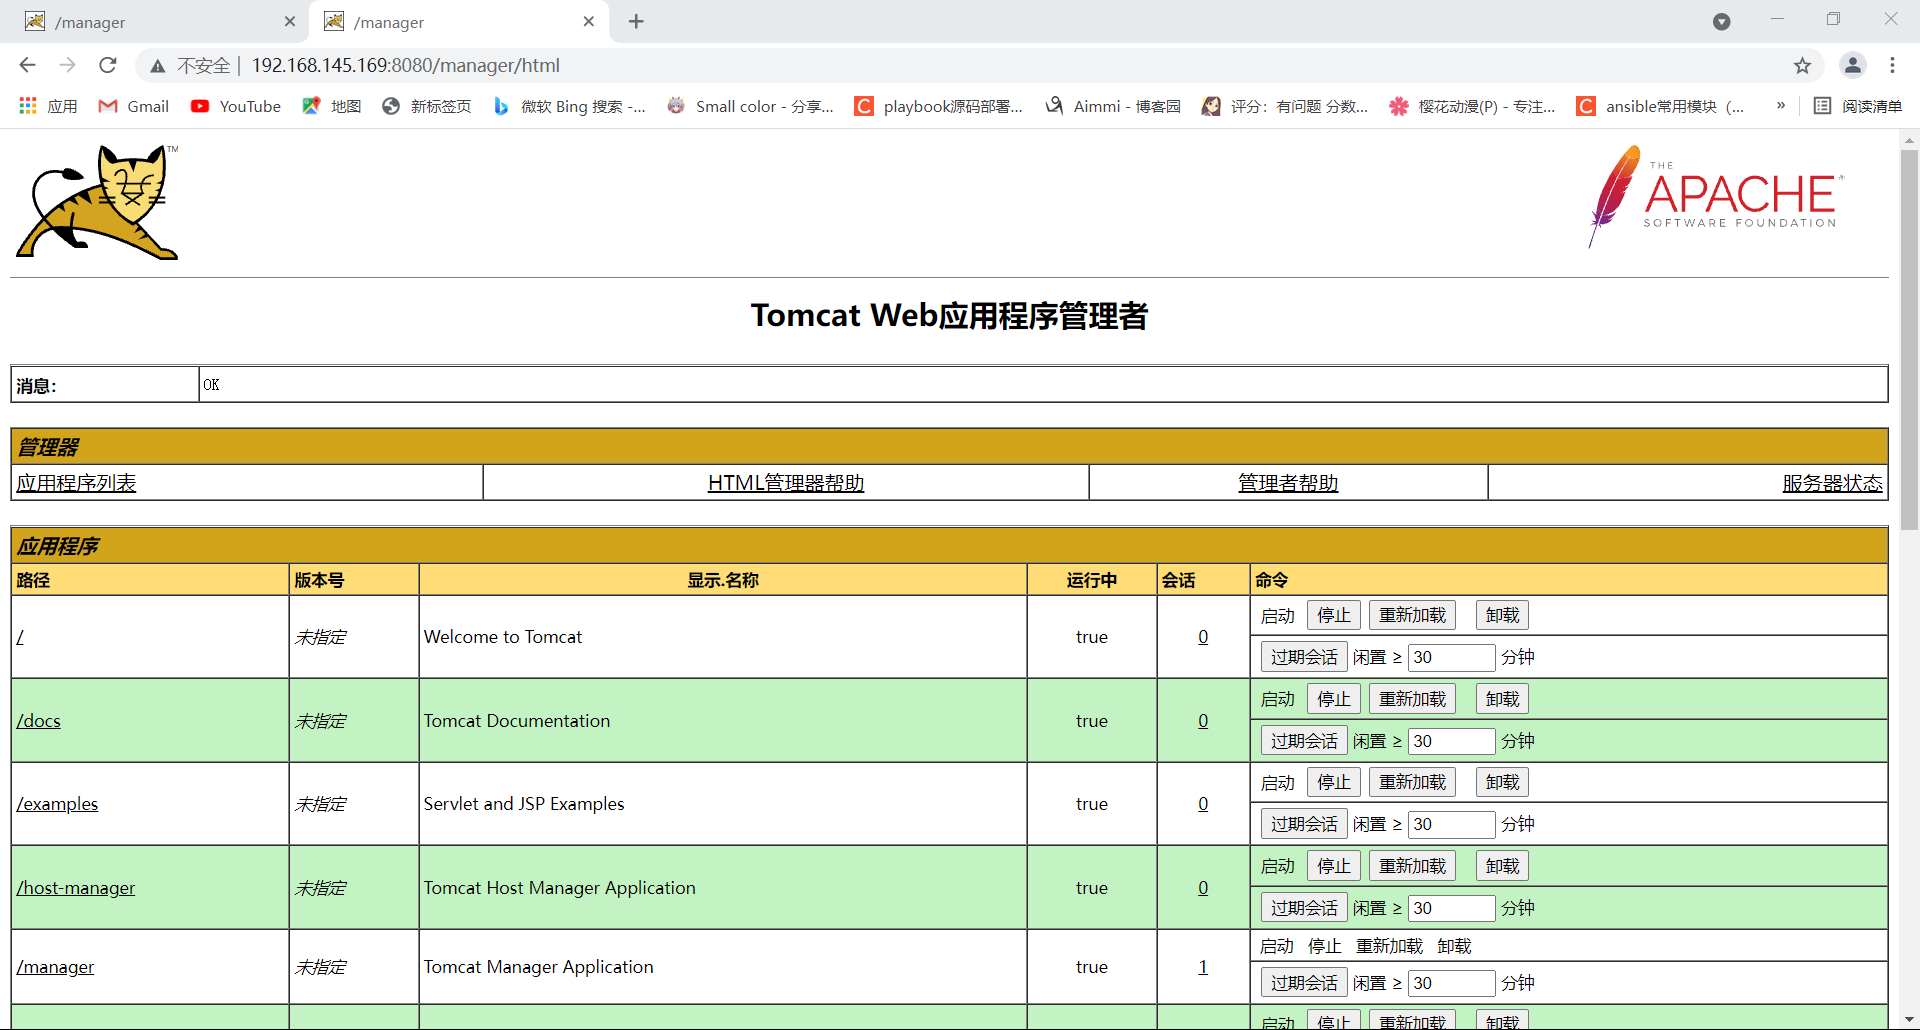The image size is (1920, 1030).
Task: View sessions count for root application
Action: pyautogui.click(x=1203, y=637)
